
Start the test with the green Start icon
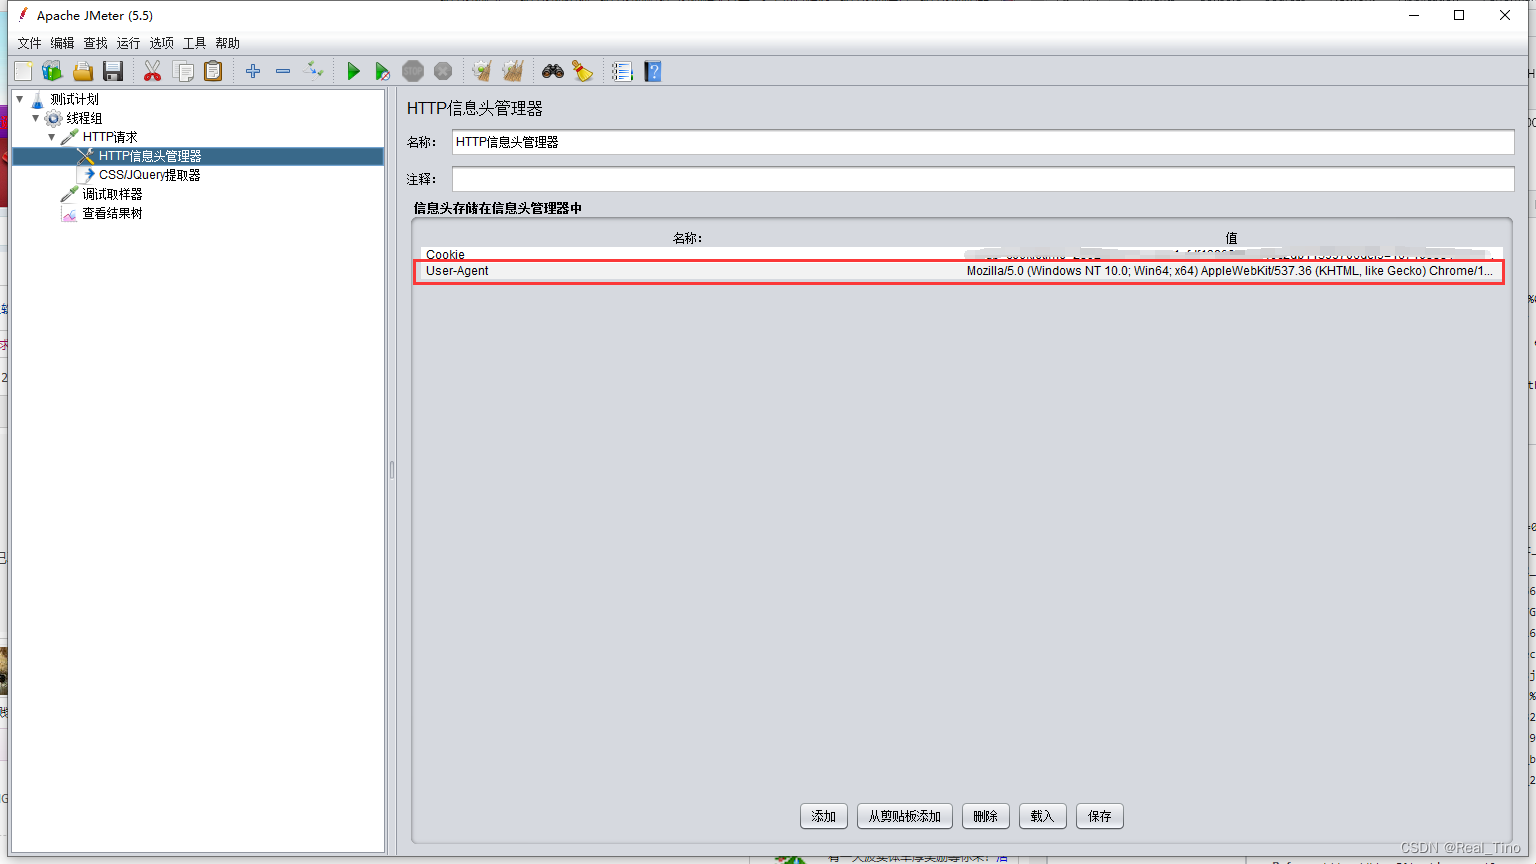[353, 71]
